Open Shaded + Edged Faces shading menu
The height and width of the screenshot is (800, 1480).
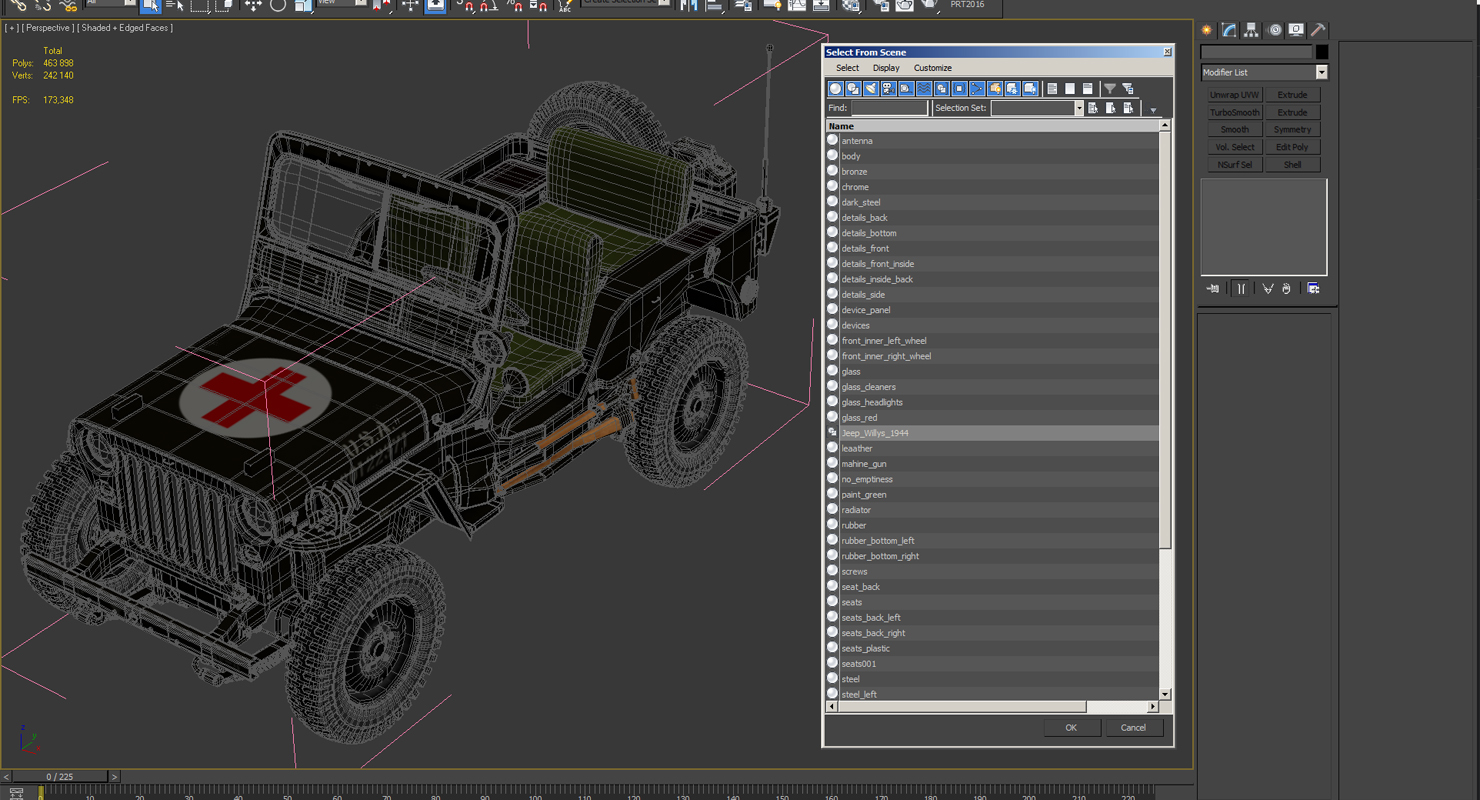125,28
